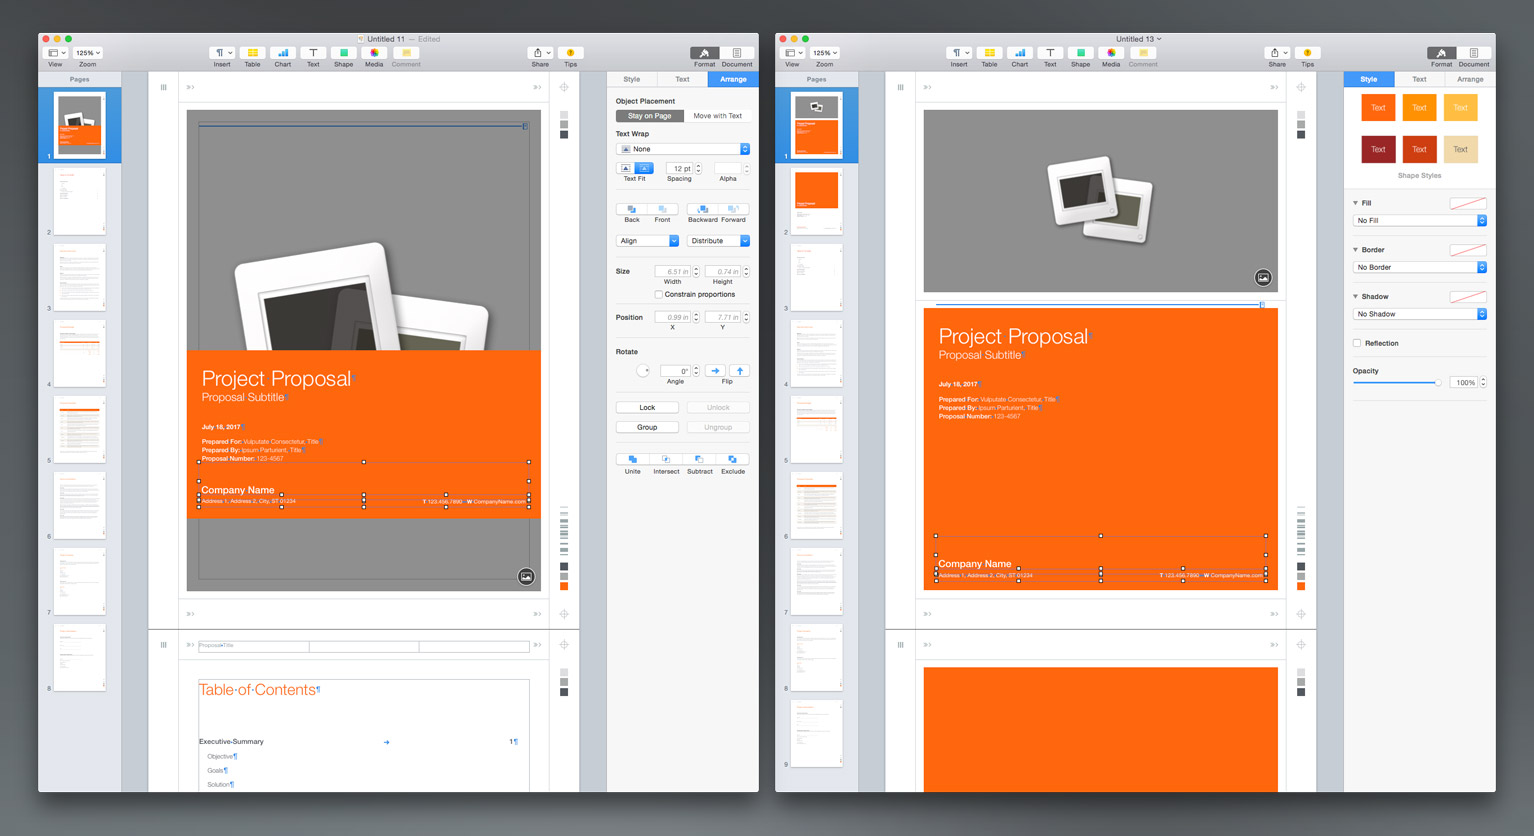Click the Subtract shapes icon
1534x836 pixels.
tap(699, 460)
